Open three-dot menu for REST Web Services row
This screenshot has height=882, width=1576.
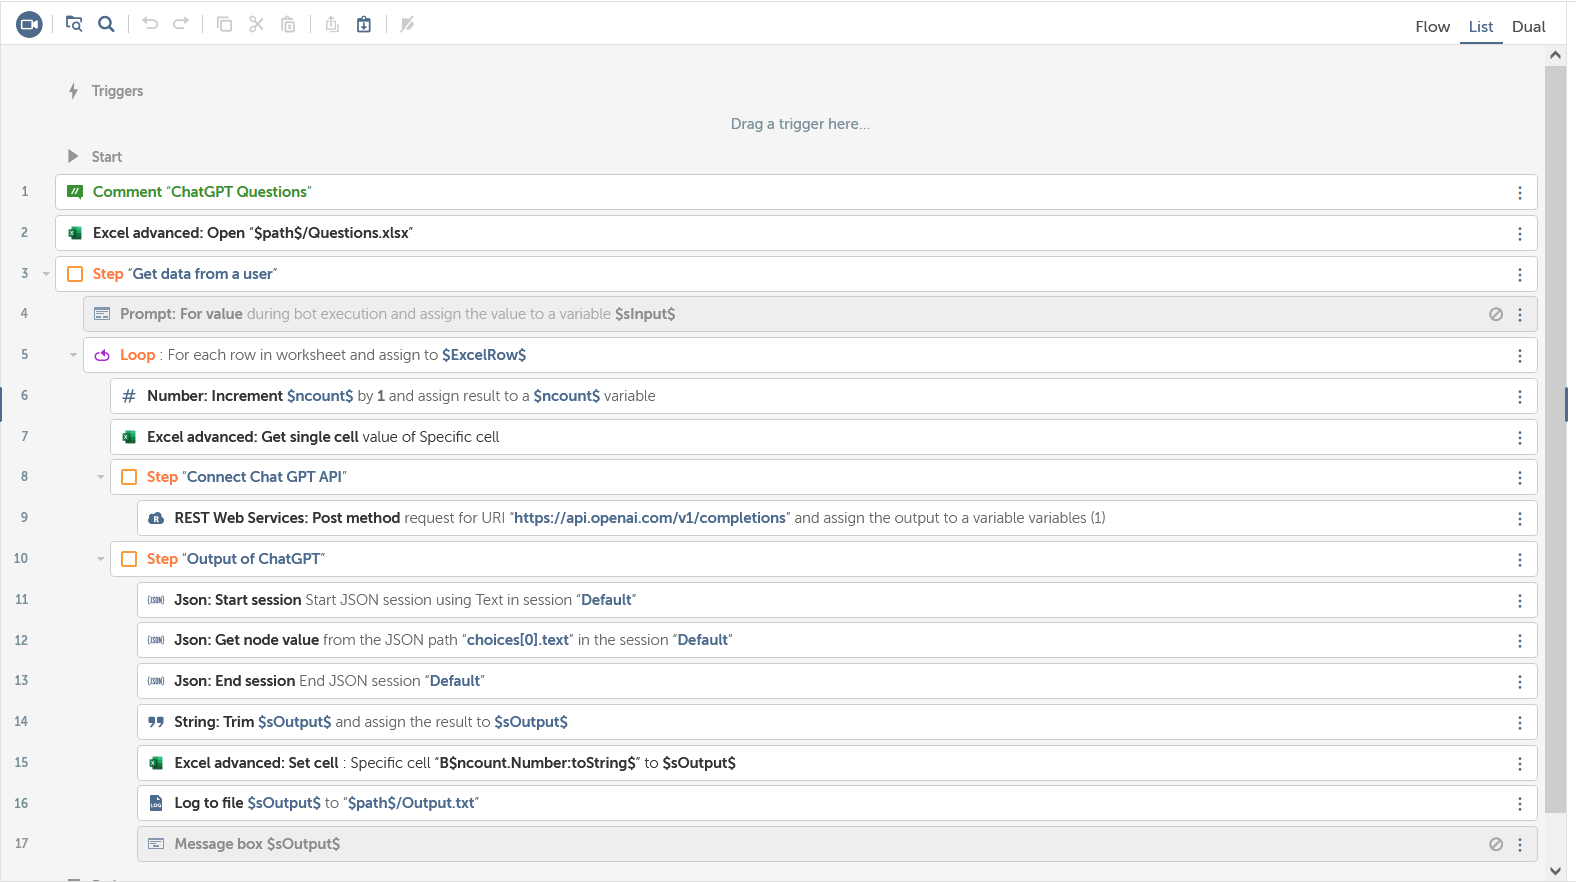1520,518
